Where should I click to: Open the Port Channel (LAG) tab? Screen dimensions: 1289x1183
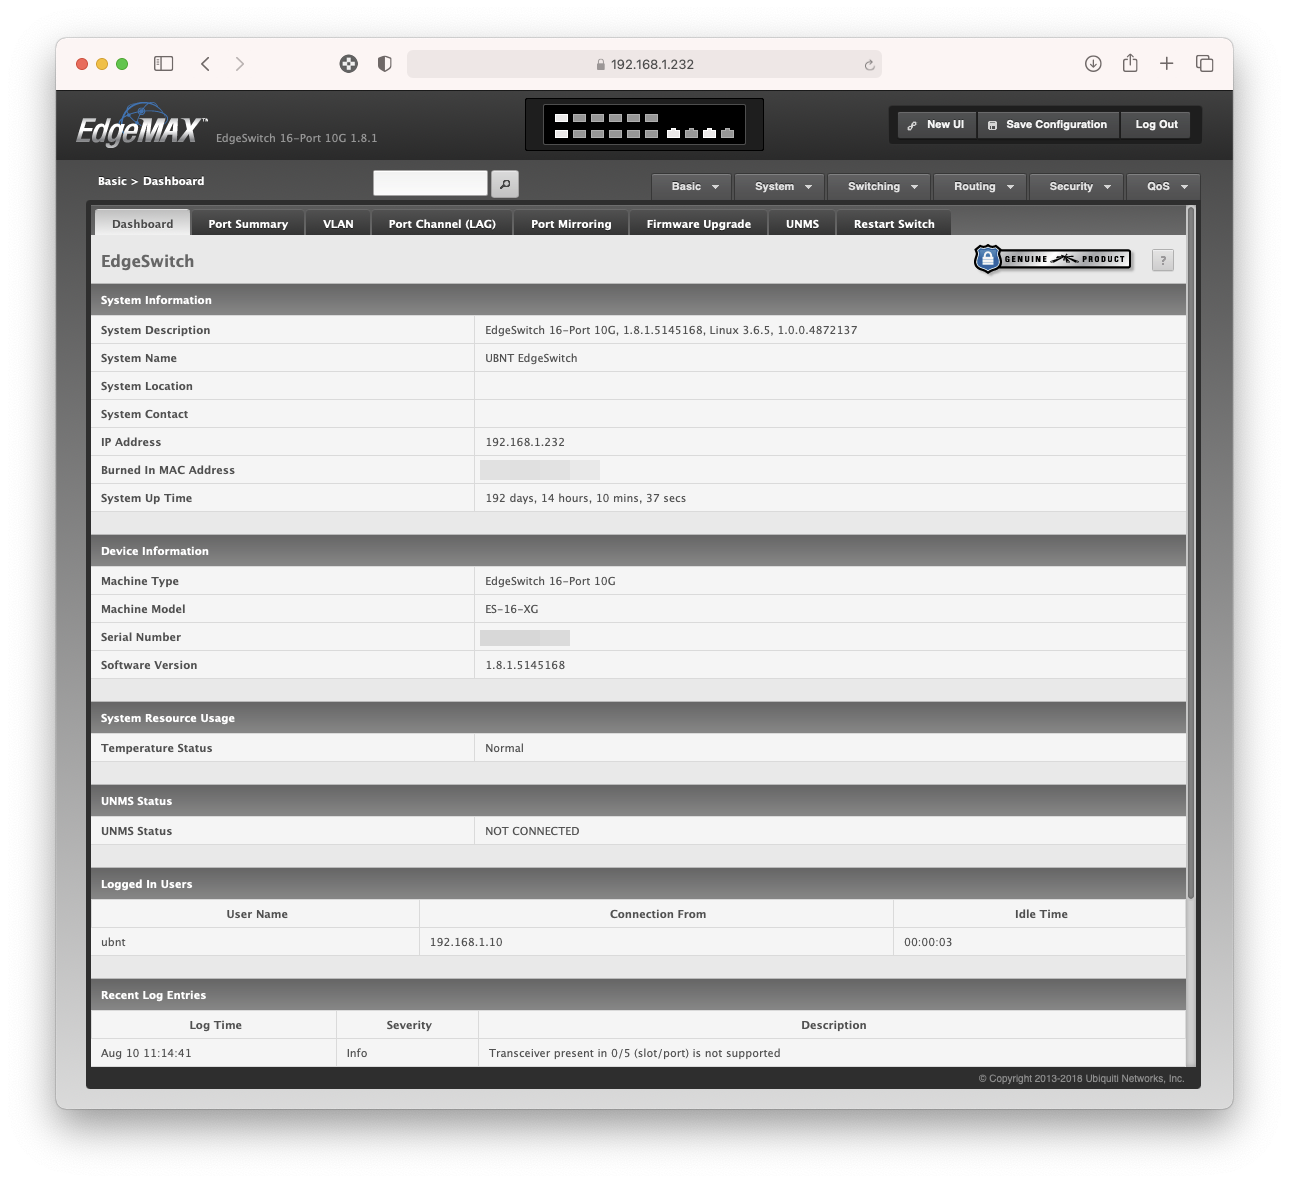coord(442,224)
